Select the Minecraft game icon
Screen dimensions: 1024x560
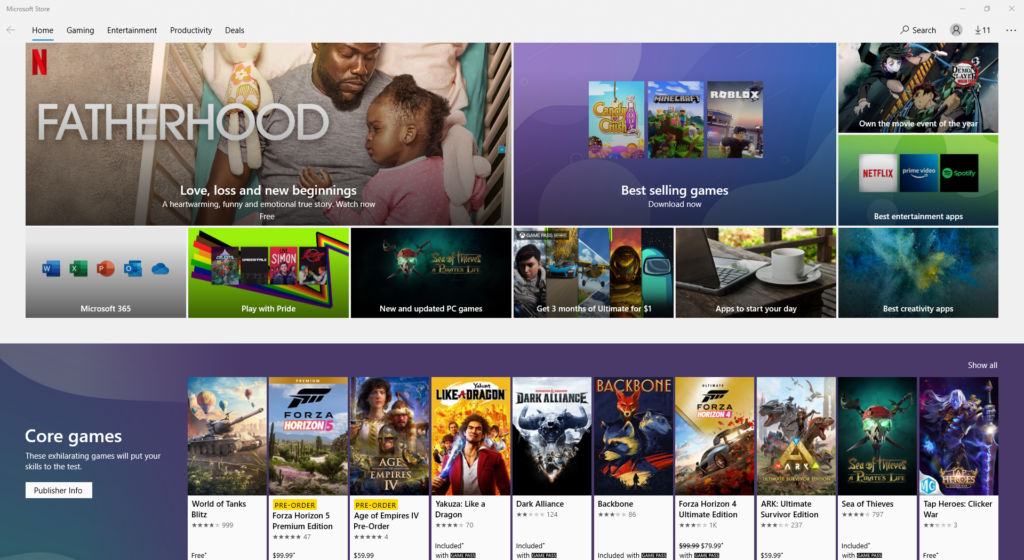pyautogui.click(x=675, y=119)
